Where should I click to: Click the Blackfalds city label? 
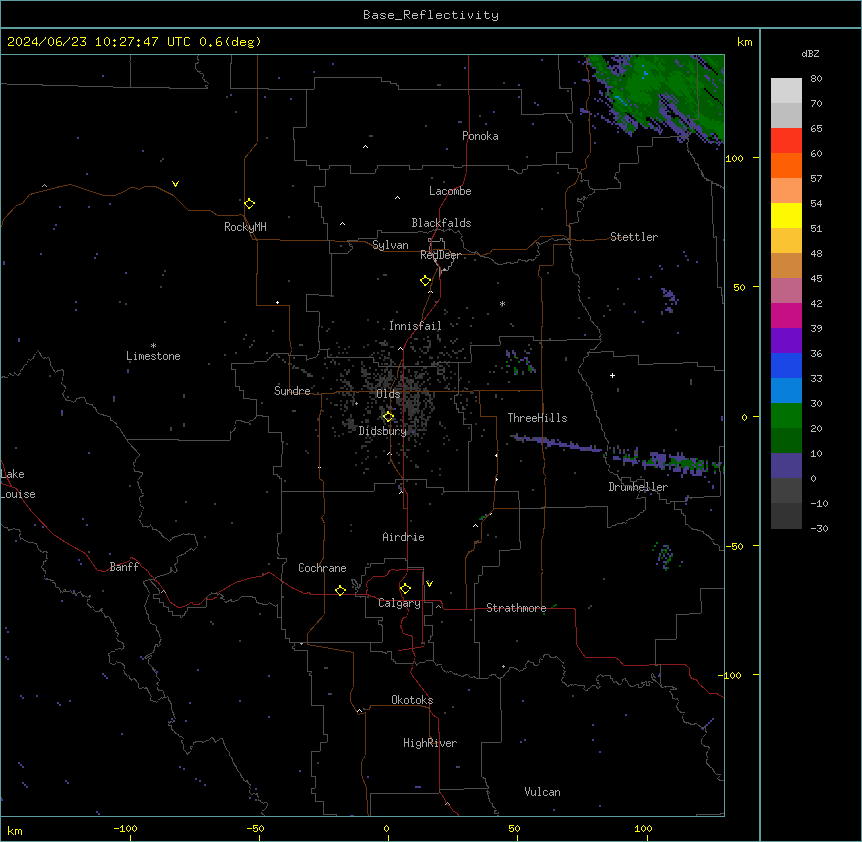point(441,223)
